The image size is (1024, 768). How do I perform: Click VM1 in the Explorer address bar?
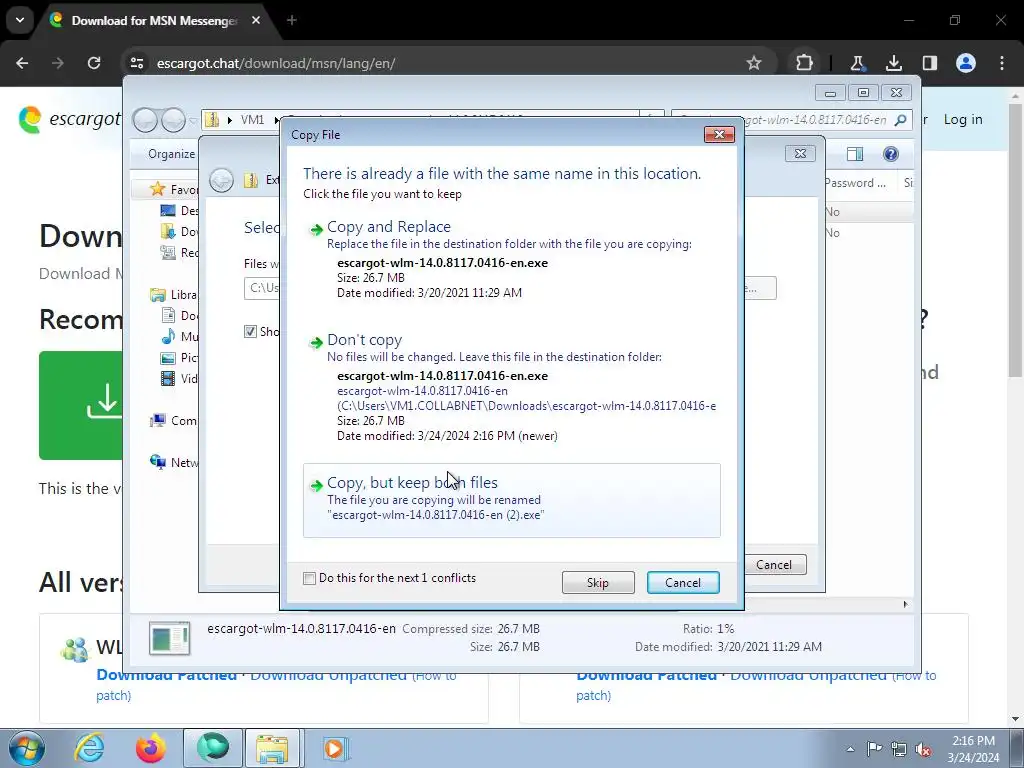[252, 120]
